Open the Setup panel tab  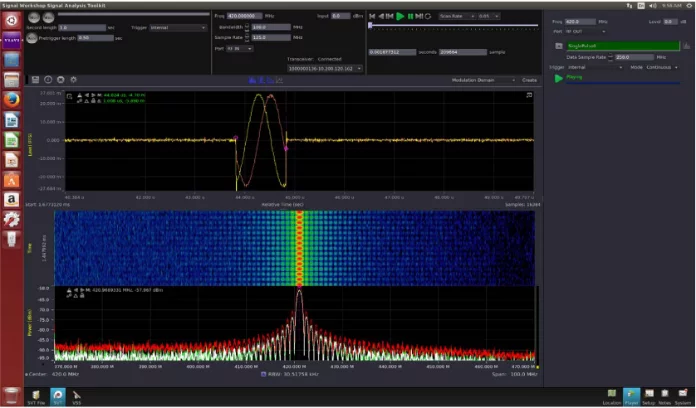click(x=649, y=397)
